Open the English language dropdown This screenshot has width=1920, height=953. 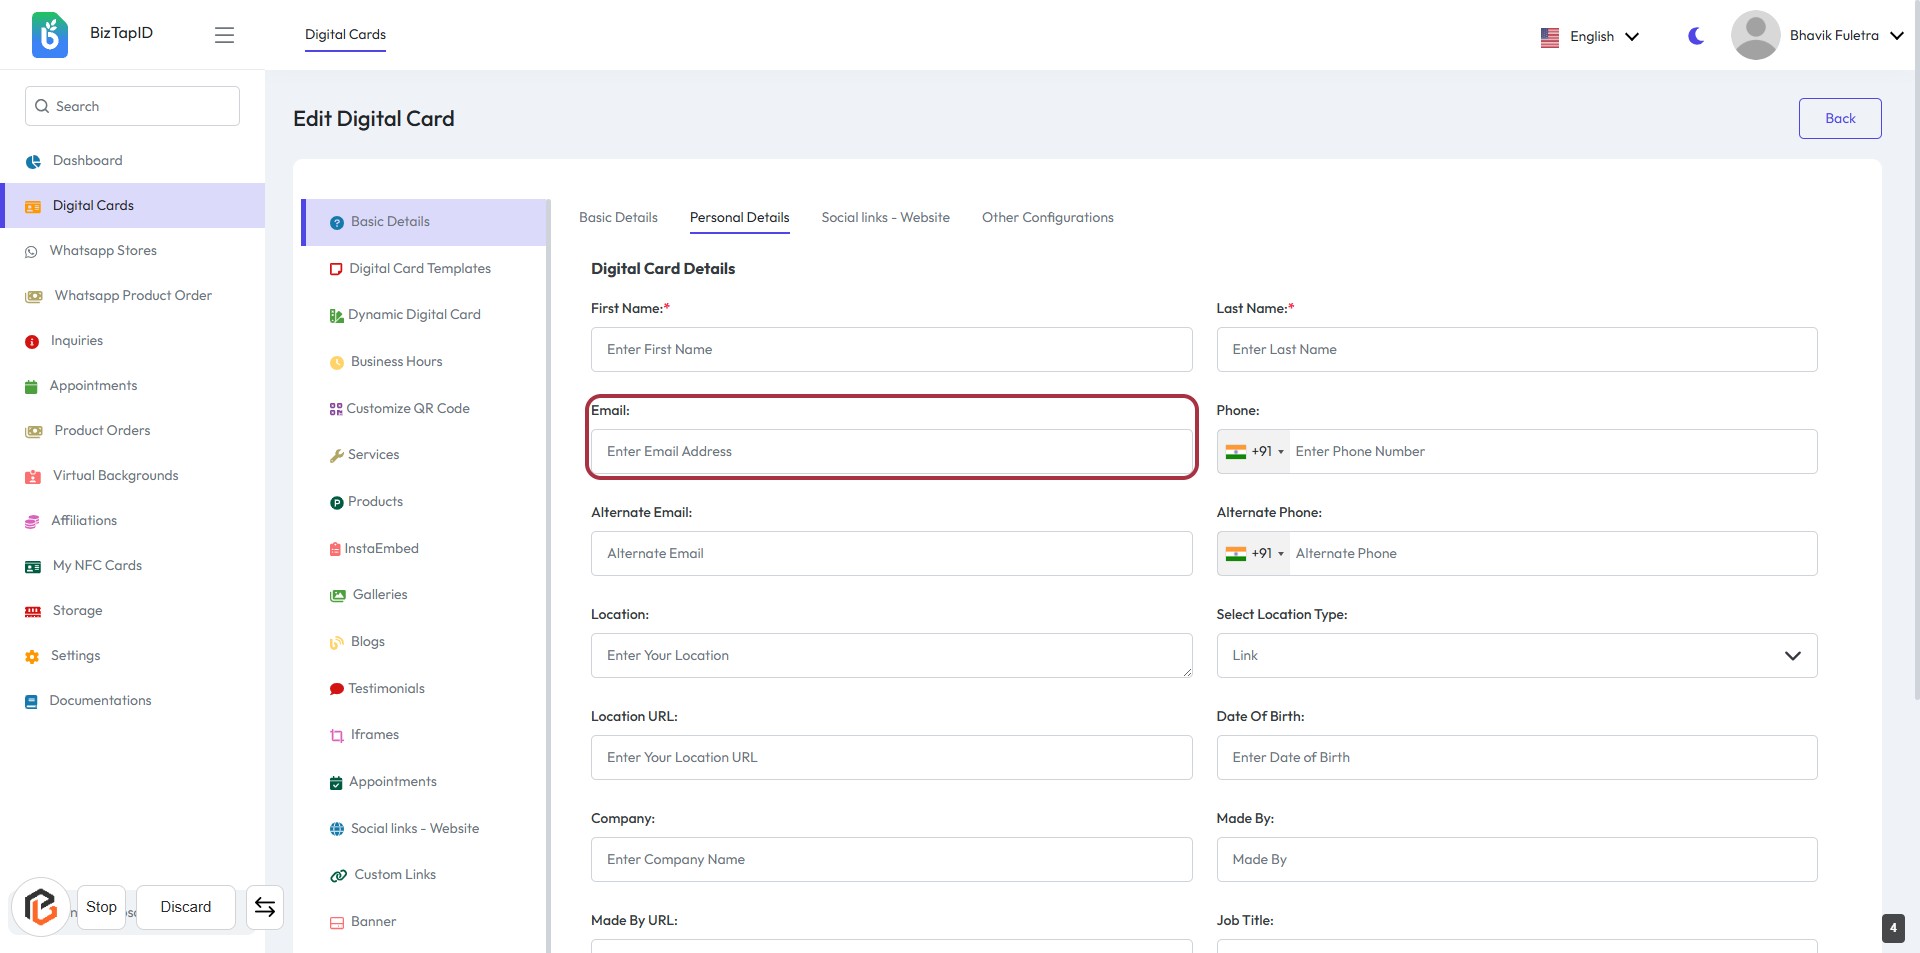click(1590, 36)
